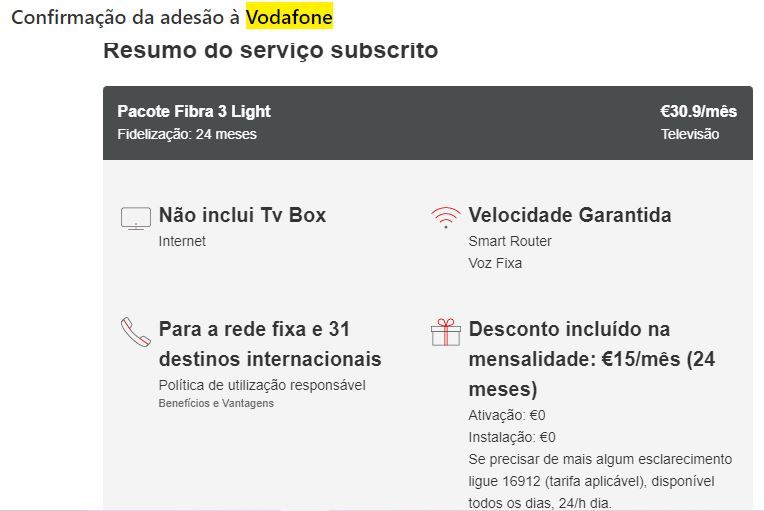This screenshot has height=511, width=764.
Task: Click the Pacote Fibra 3 Light title
Action: 194,111
